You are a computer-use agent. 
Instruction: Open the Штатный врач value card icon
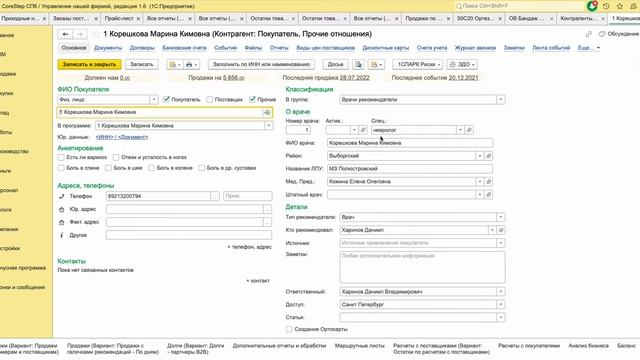[x=488, y=195]
